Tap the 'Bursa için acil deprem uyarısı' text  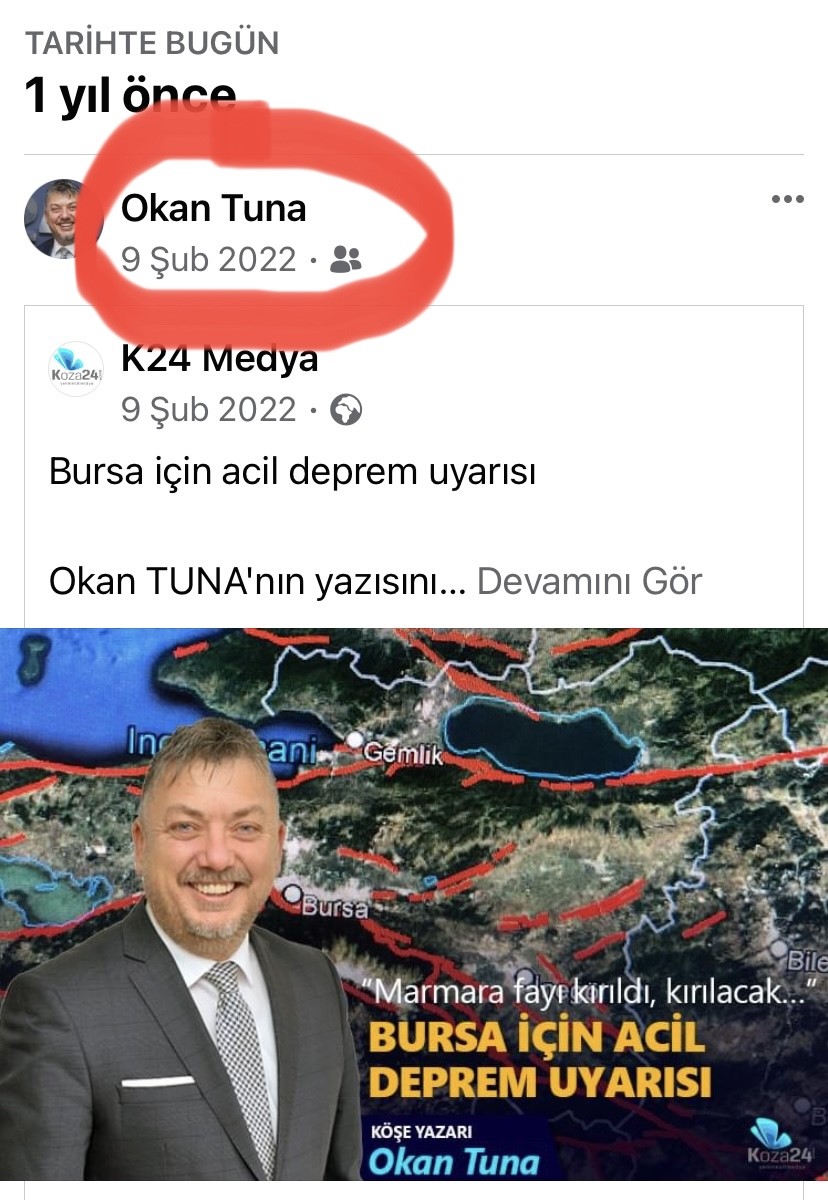point(292,472)
